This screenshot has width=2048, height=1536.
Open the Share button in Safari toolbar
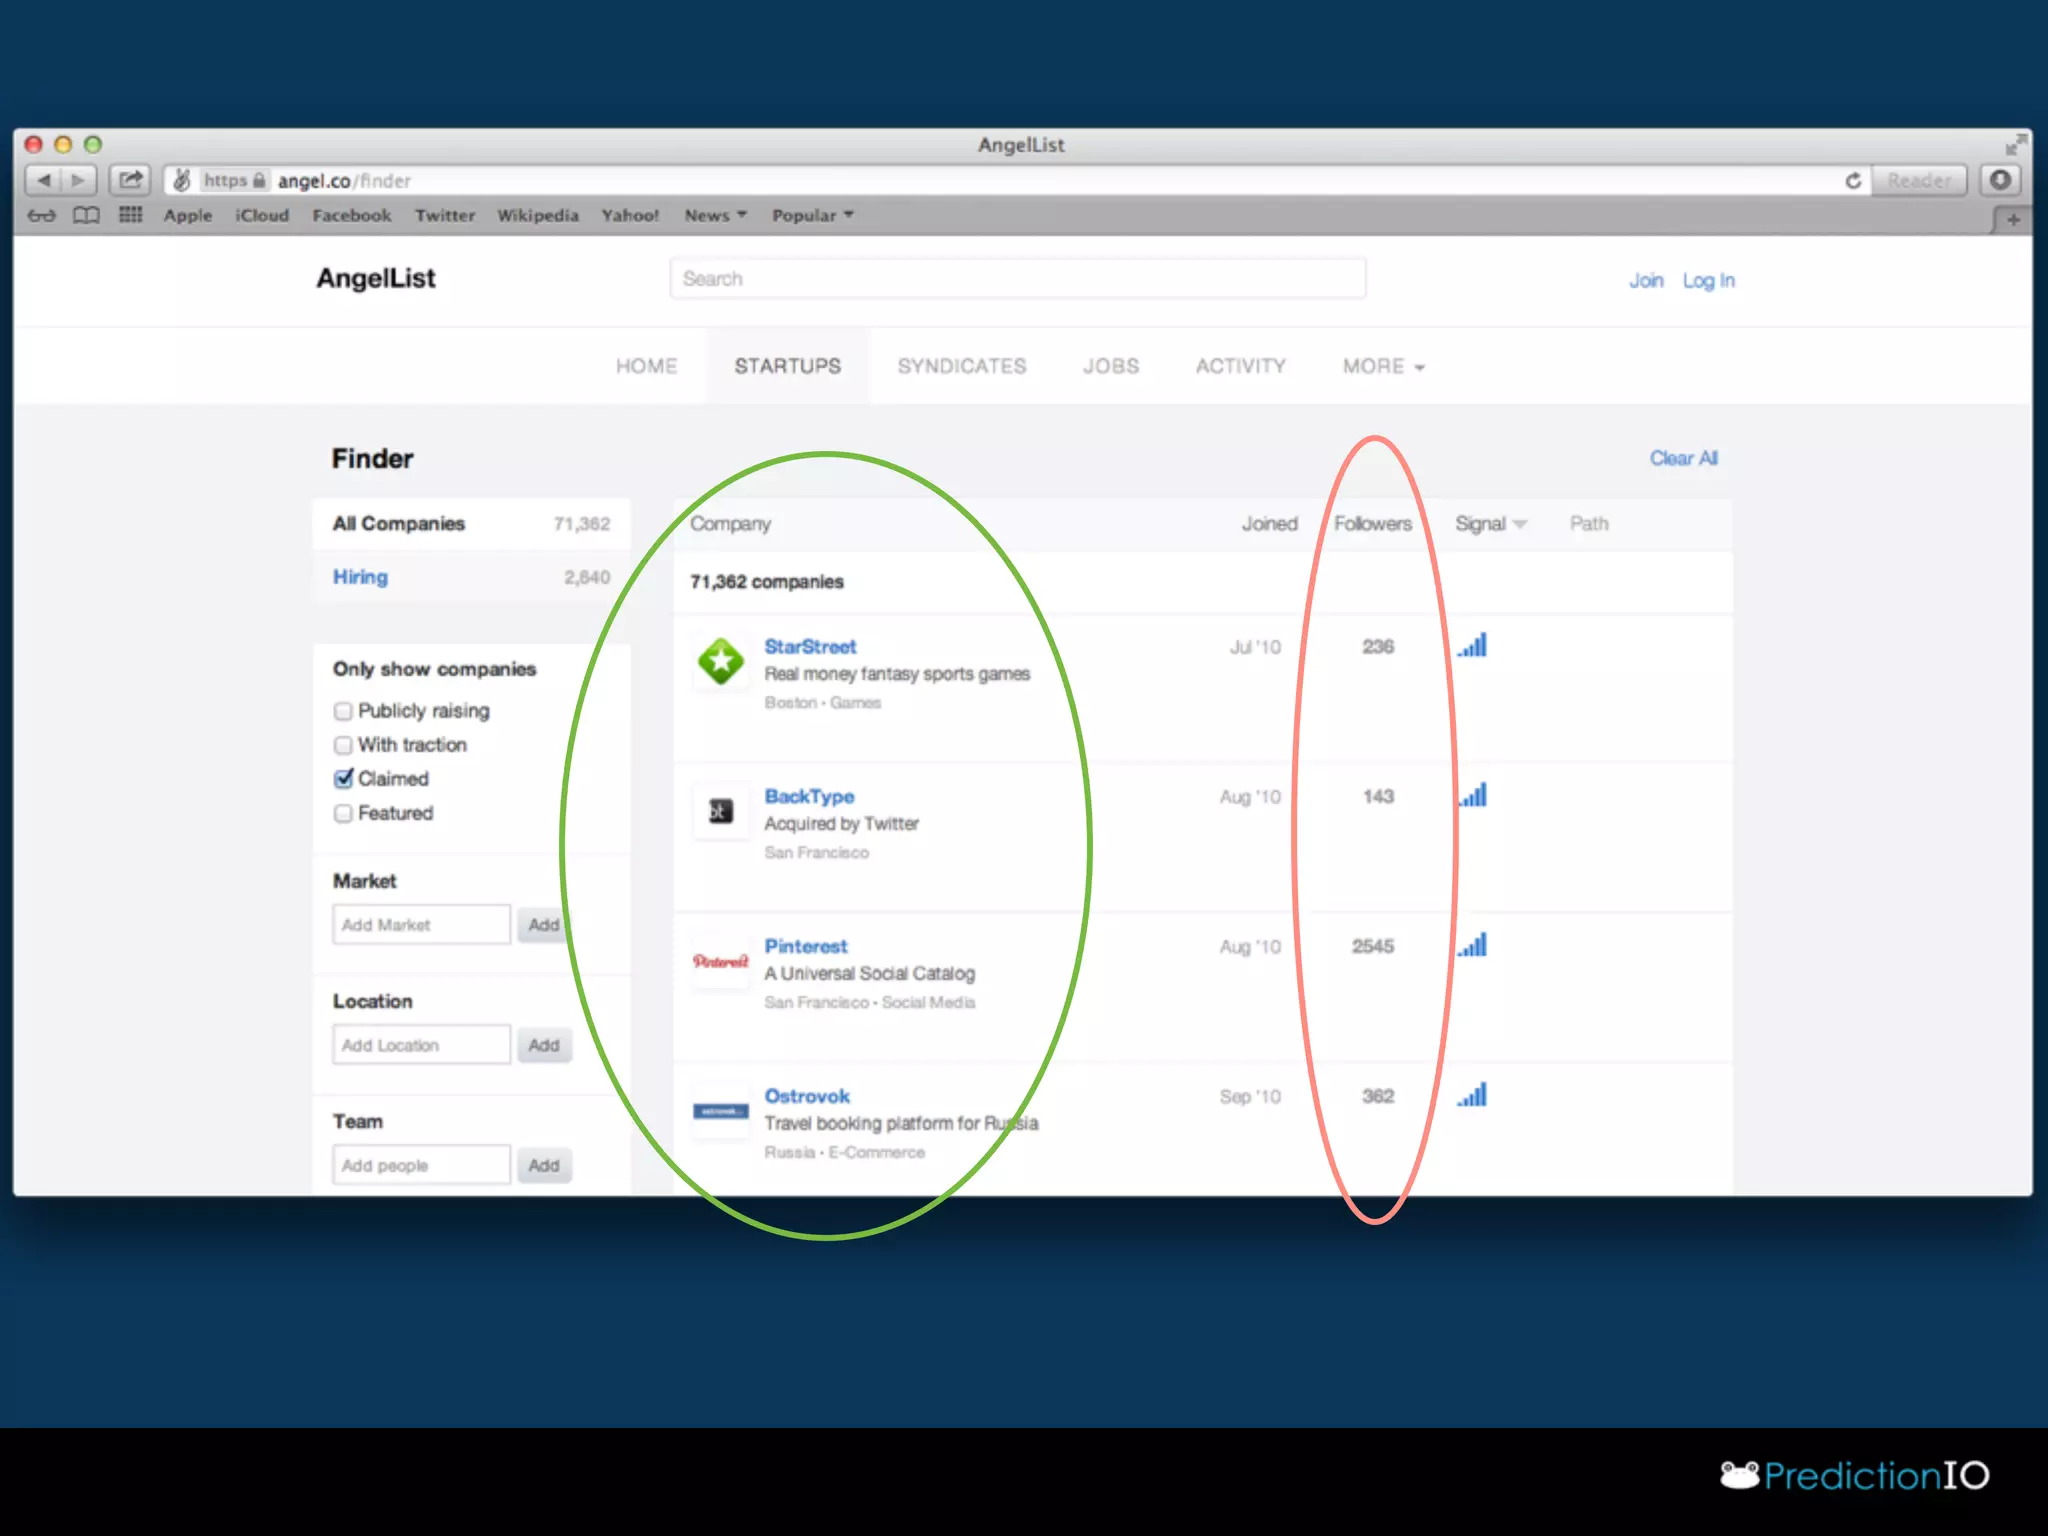130,180
